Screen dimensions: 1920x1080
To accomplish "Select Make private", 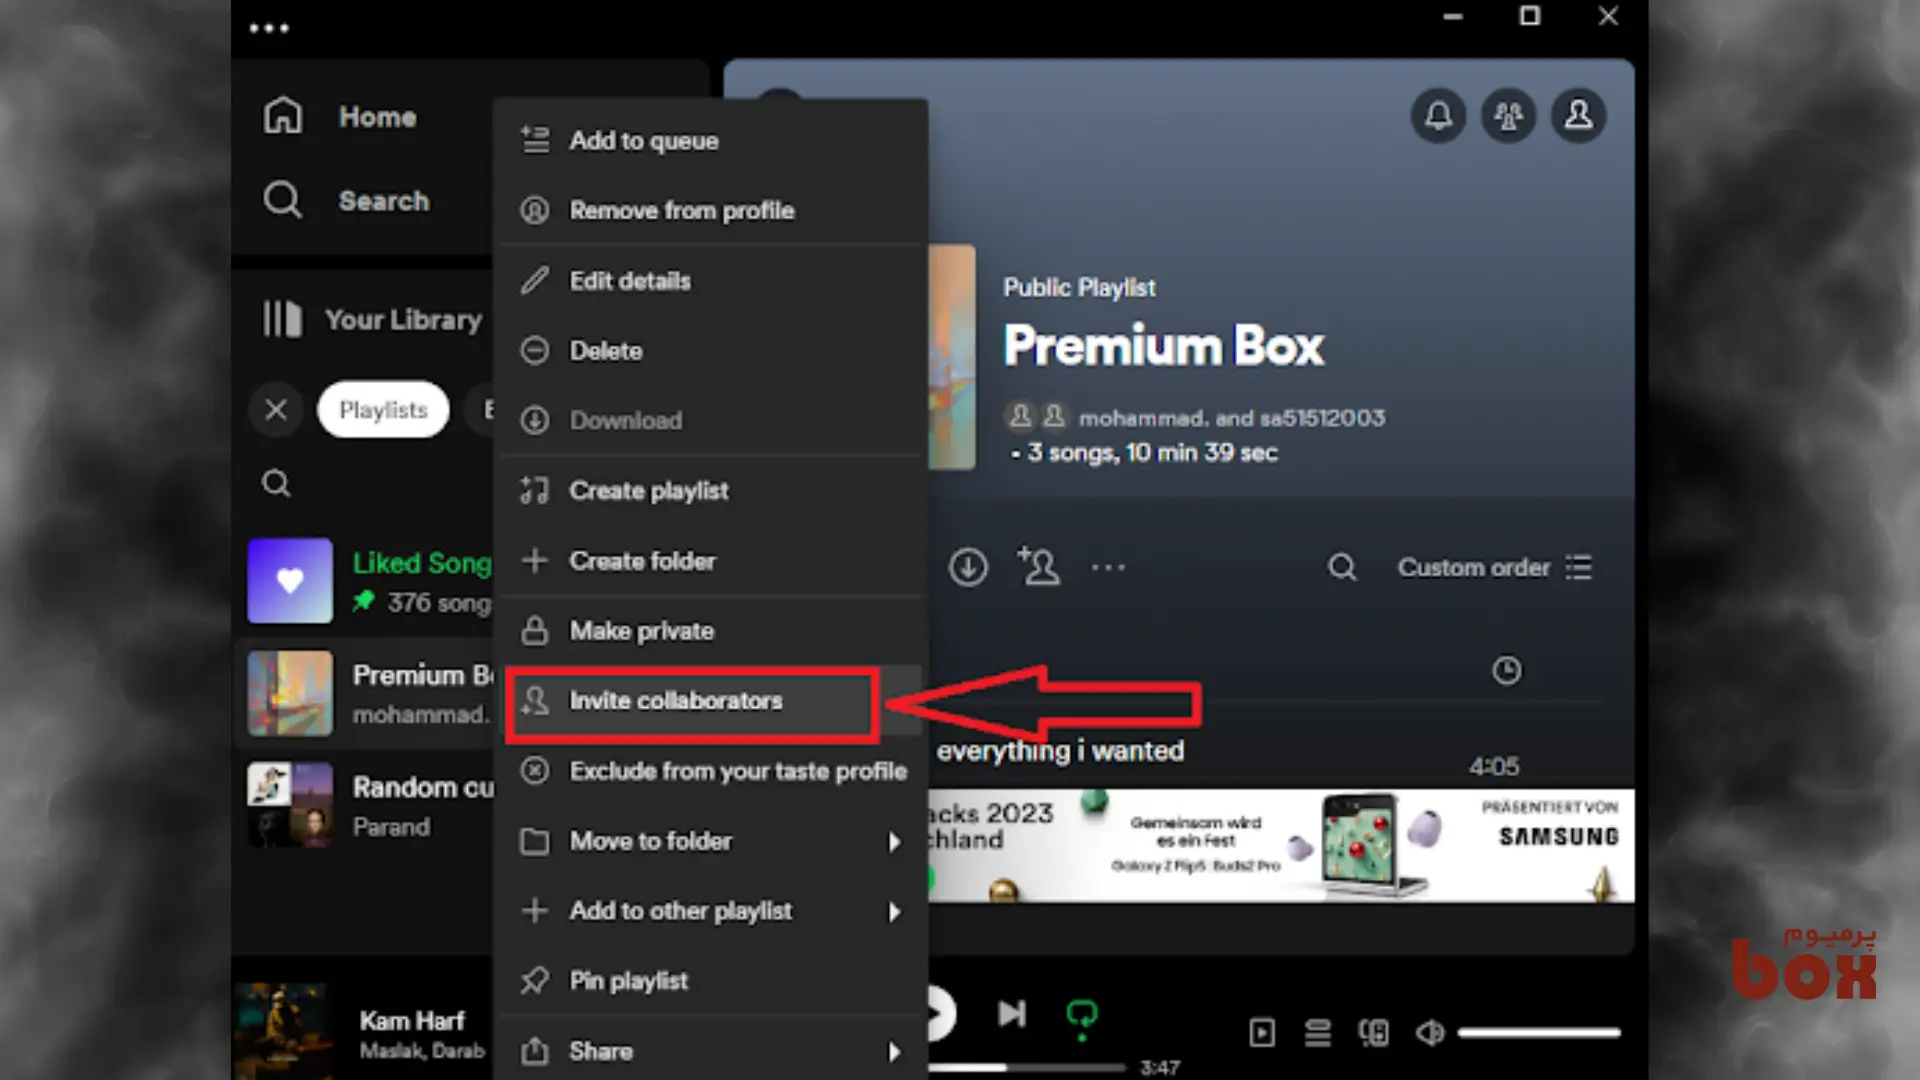I will (712, 631).
